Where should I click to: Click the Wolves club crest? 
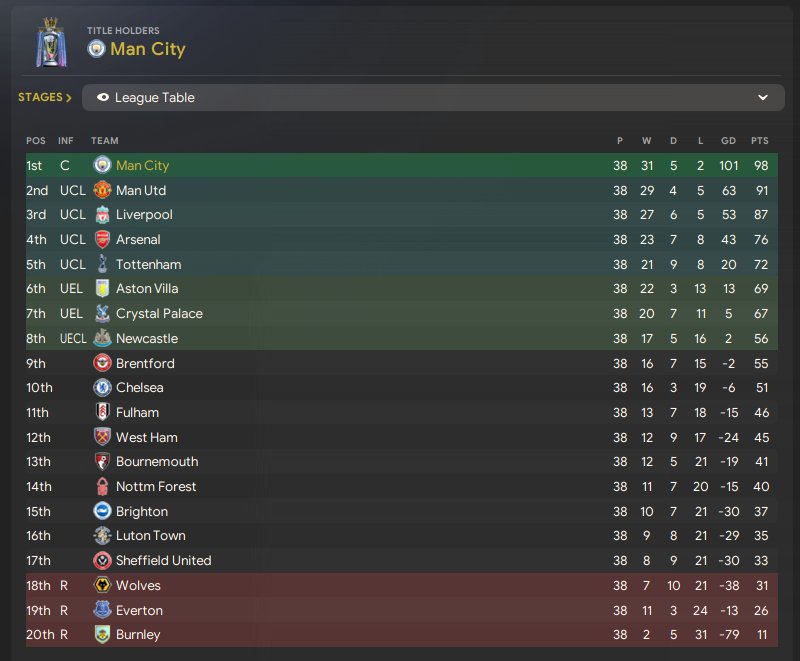pyautogui.click(x=103, y=585)
